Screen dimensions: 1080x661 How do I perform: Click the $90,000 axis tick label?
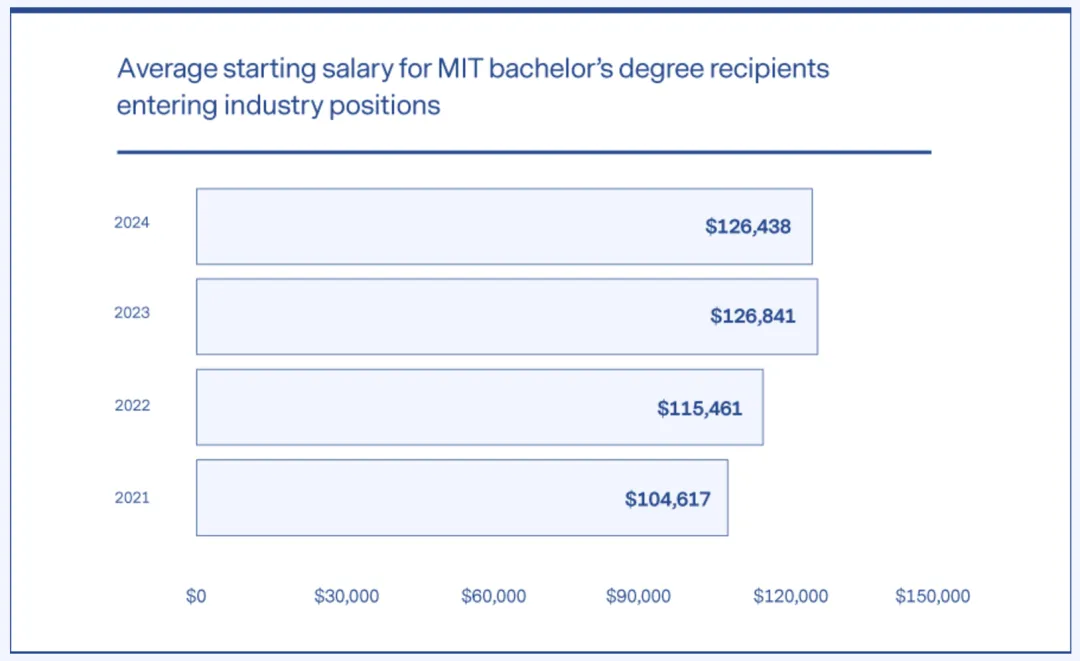(638, 596)
